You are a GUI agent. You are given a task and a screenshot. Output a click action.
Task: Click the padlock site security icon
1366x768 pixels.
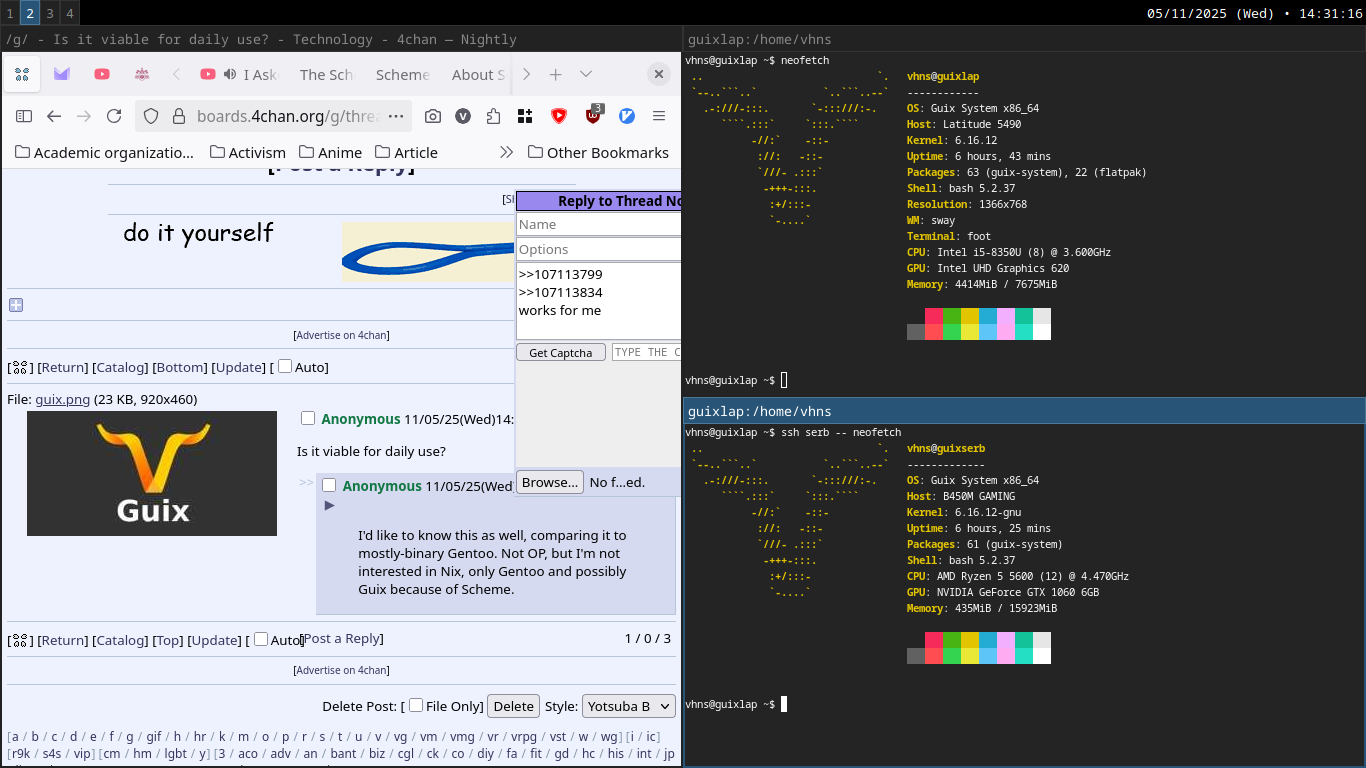coord(179,116)
